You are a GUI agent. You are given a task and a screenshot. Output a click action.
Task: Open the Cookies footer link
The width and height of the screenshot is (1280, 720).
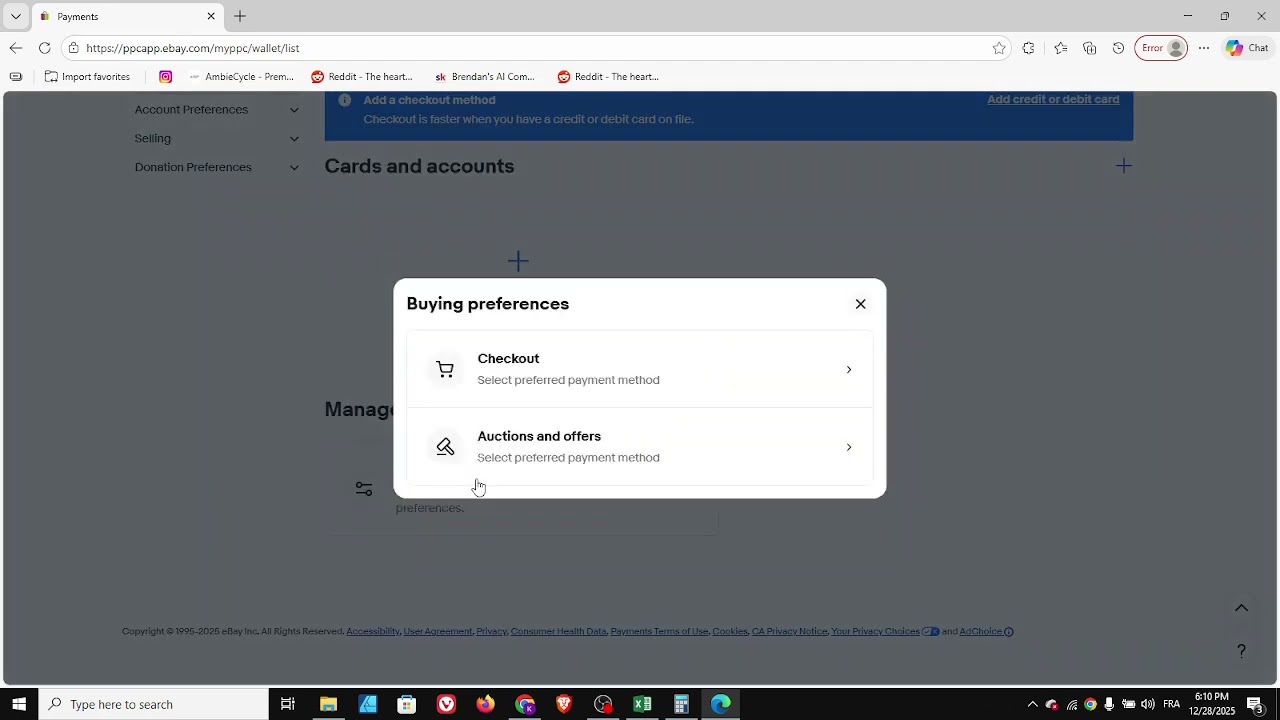tap(730, 631)
